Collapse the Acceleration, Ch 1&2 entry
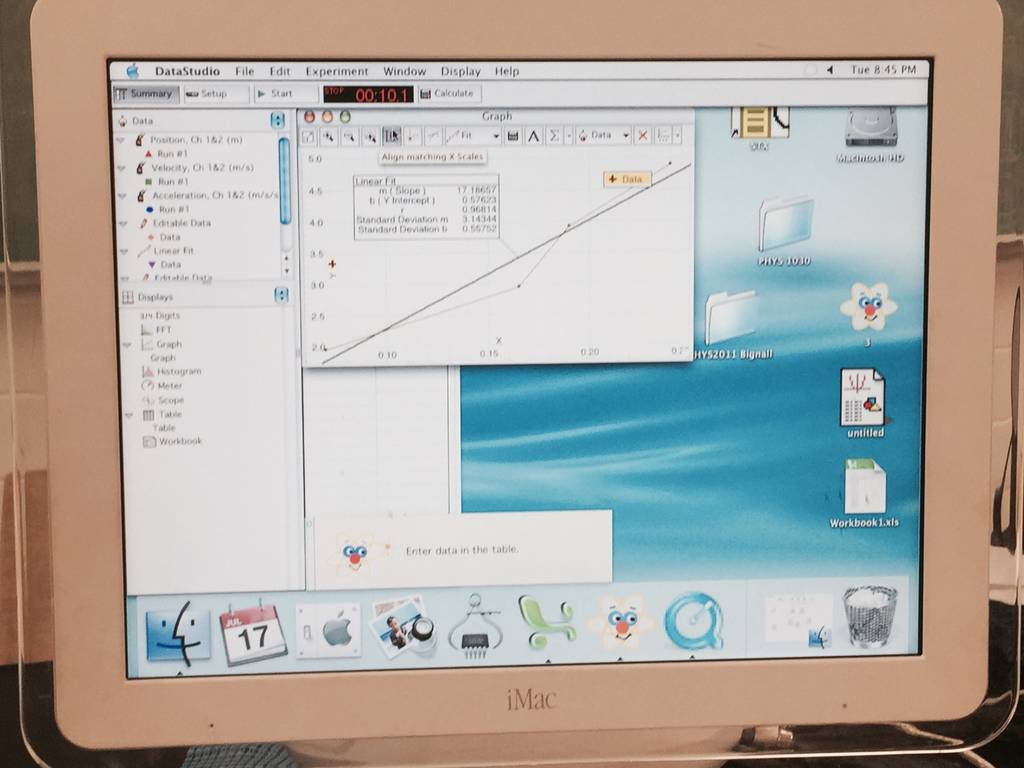 point(120,196)
